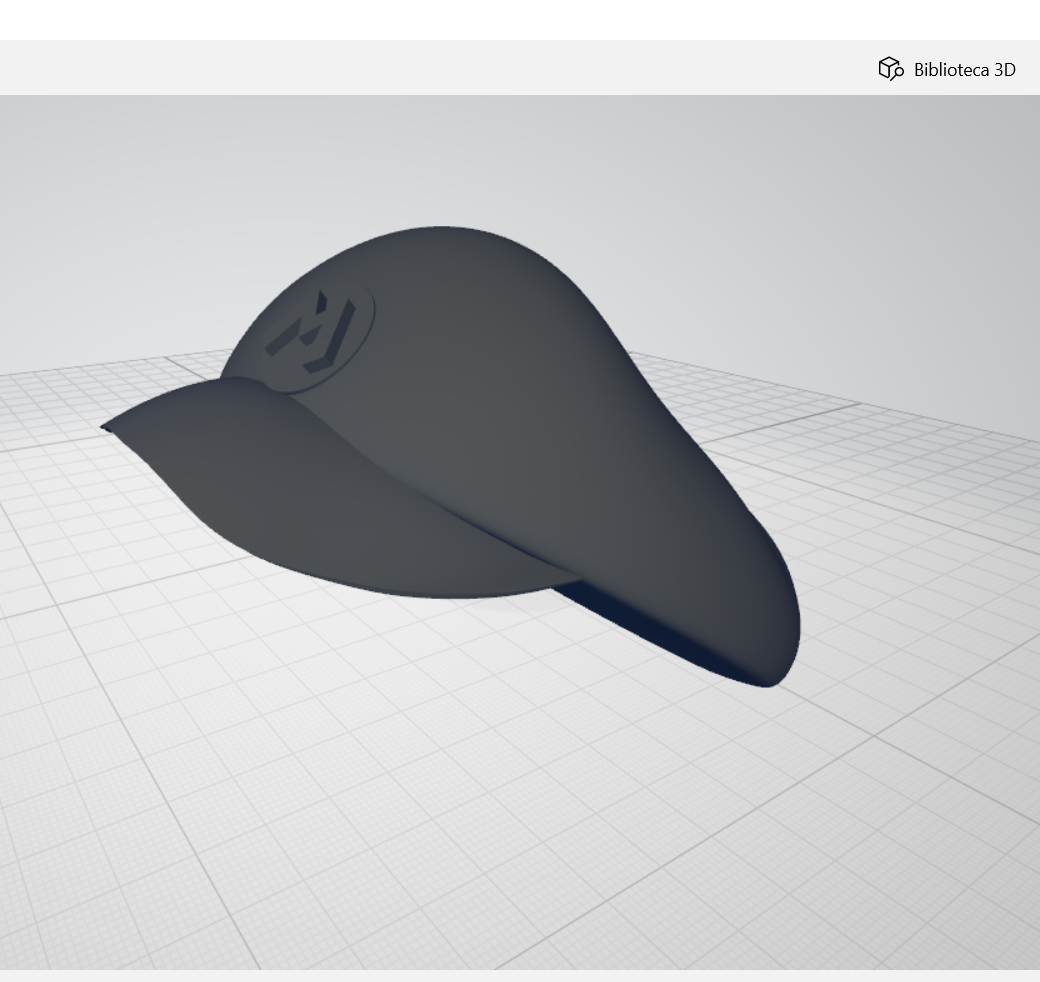Click the 3D cube search icon
The height and width of the screenshot is (982, 1040).
pos(891,69)
